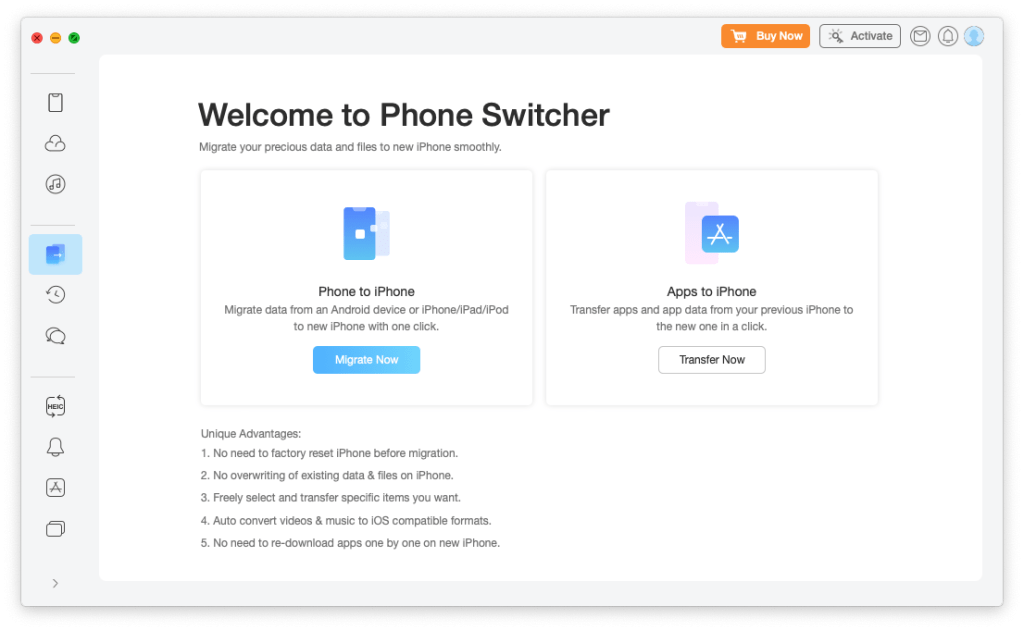This screenshot has height=631, width=1024.
Task: Expand the sidebar with the chevron
Action: (x=56, y=583)
